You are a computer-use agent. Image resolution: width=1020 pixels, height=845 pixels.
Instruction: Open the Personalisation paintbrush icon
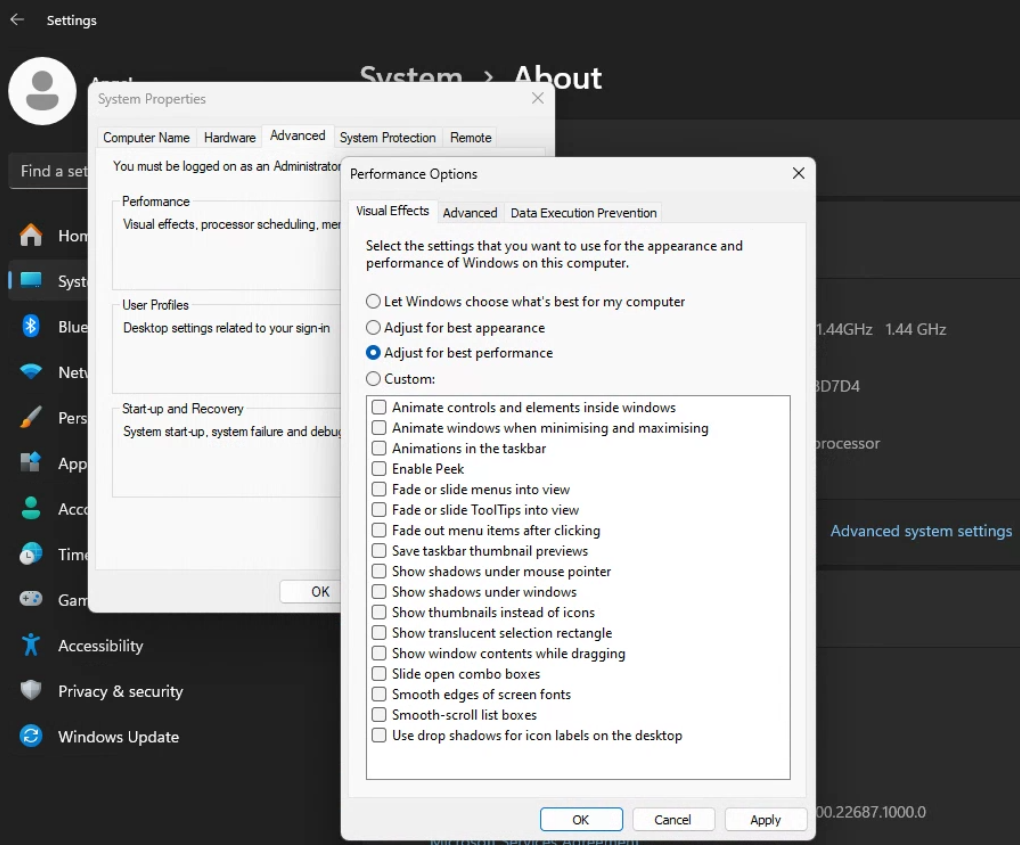pos(31,417)
